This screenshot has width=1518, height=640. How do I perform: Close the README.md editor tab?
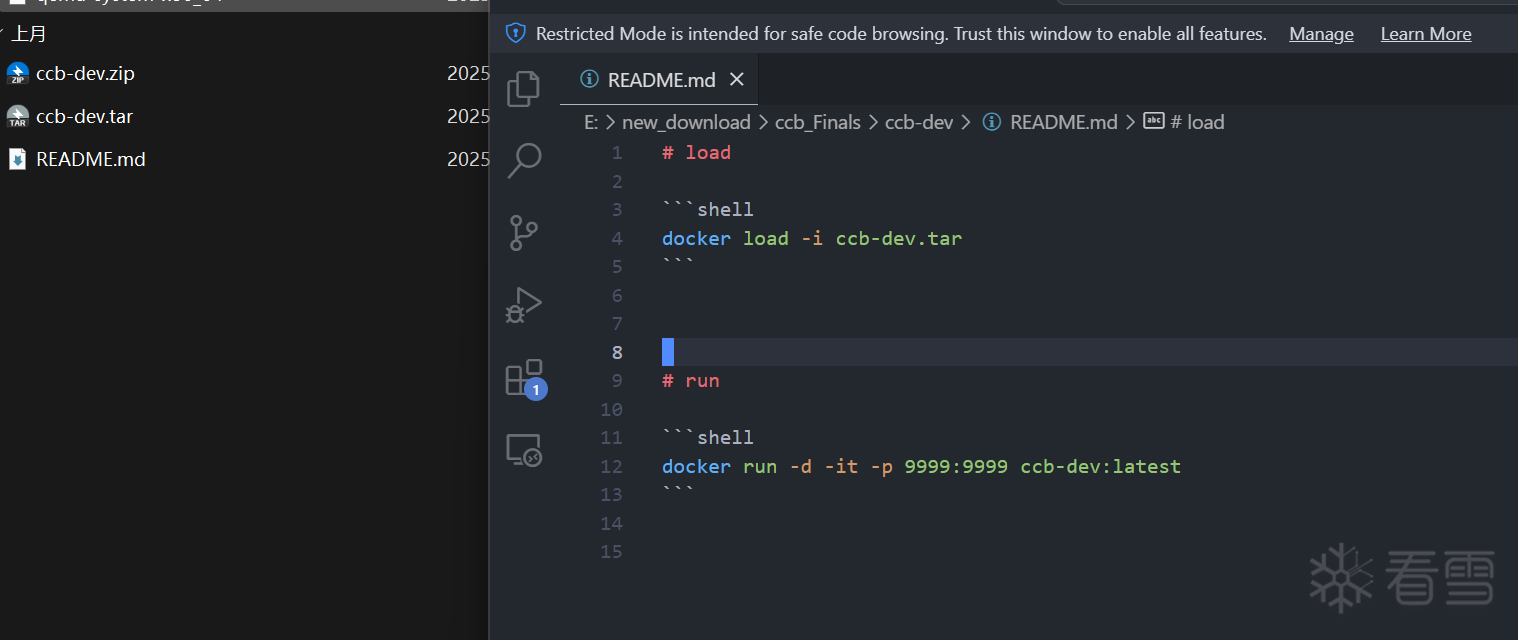tap(737, 80)
